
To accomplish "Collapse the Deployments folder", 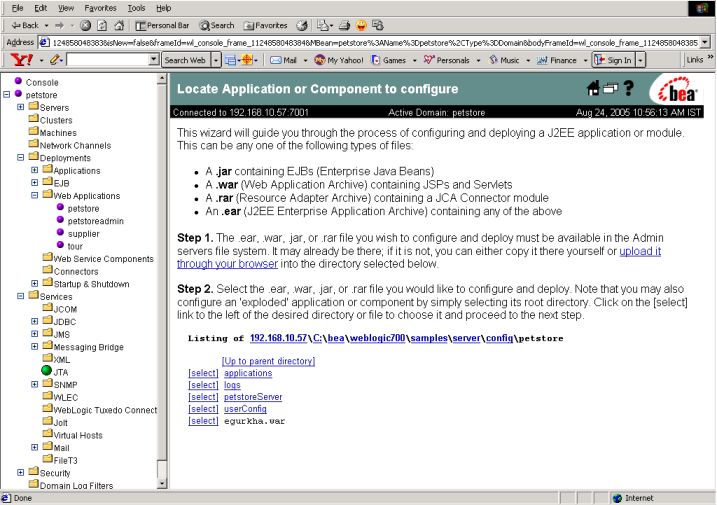I will pyautogui.click(x=20, y=157).
